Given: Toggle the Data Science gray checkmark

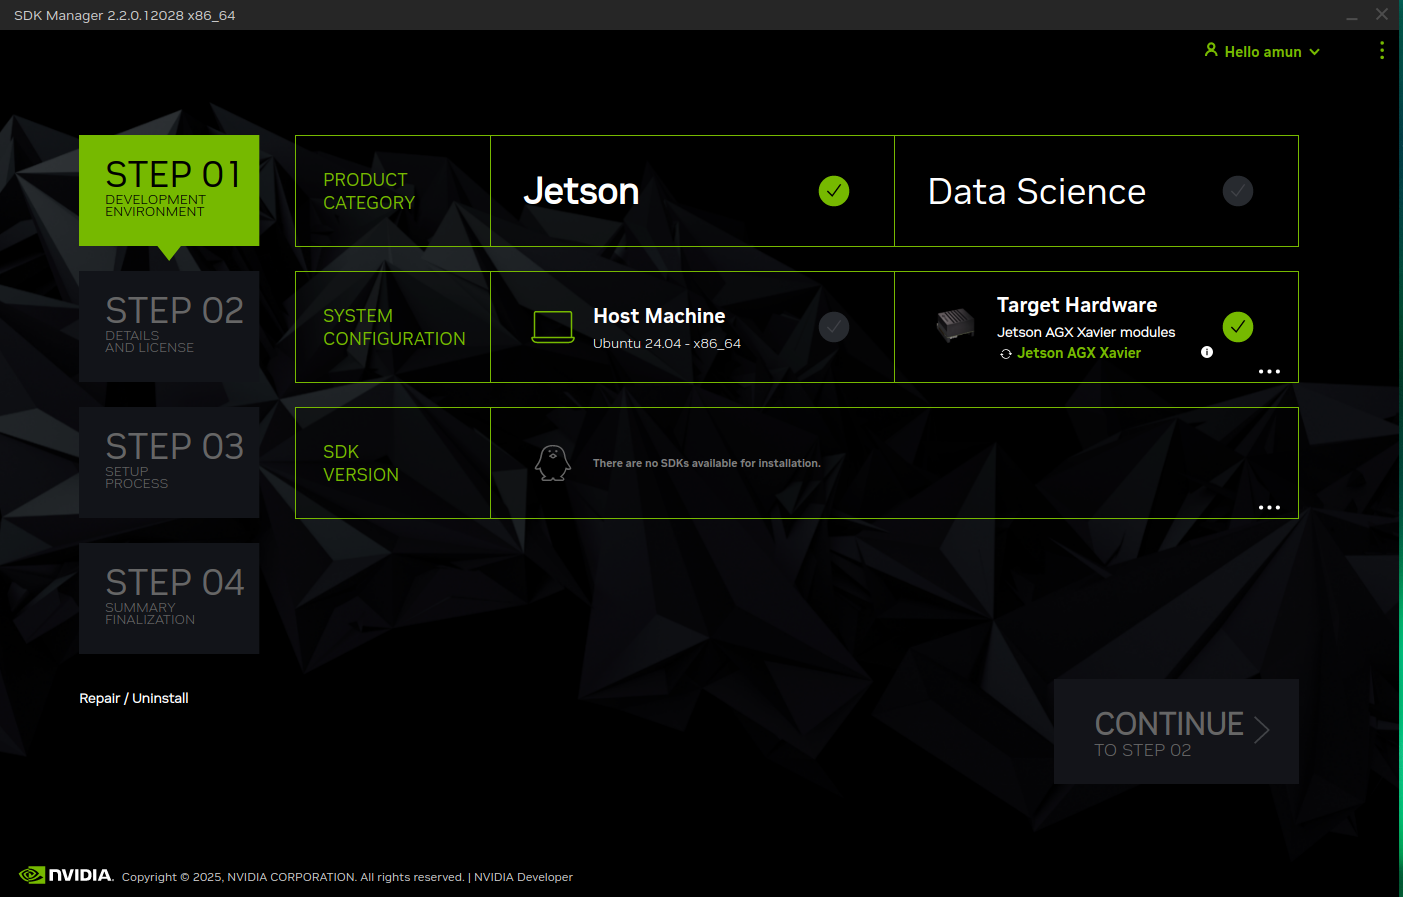Looking at the screenshot, I should point(1238,191).
